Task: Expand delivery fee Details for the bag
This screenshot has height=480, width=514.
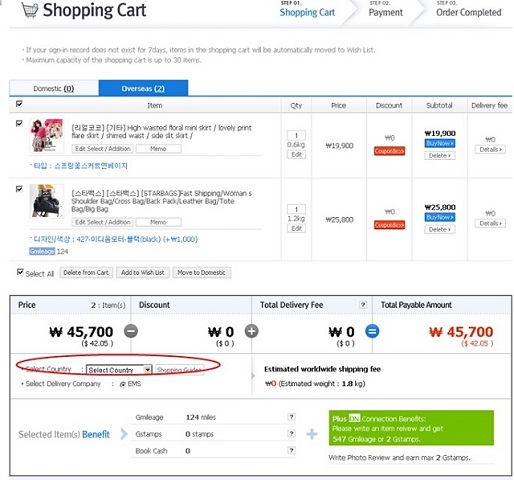Action: click(x=490, y=223)
